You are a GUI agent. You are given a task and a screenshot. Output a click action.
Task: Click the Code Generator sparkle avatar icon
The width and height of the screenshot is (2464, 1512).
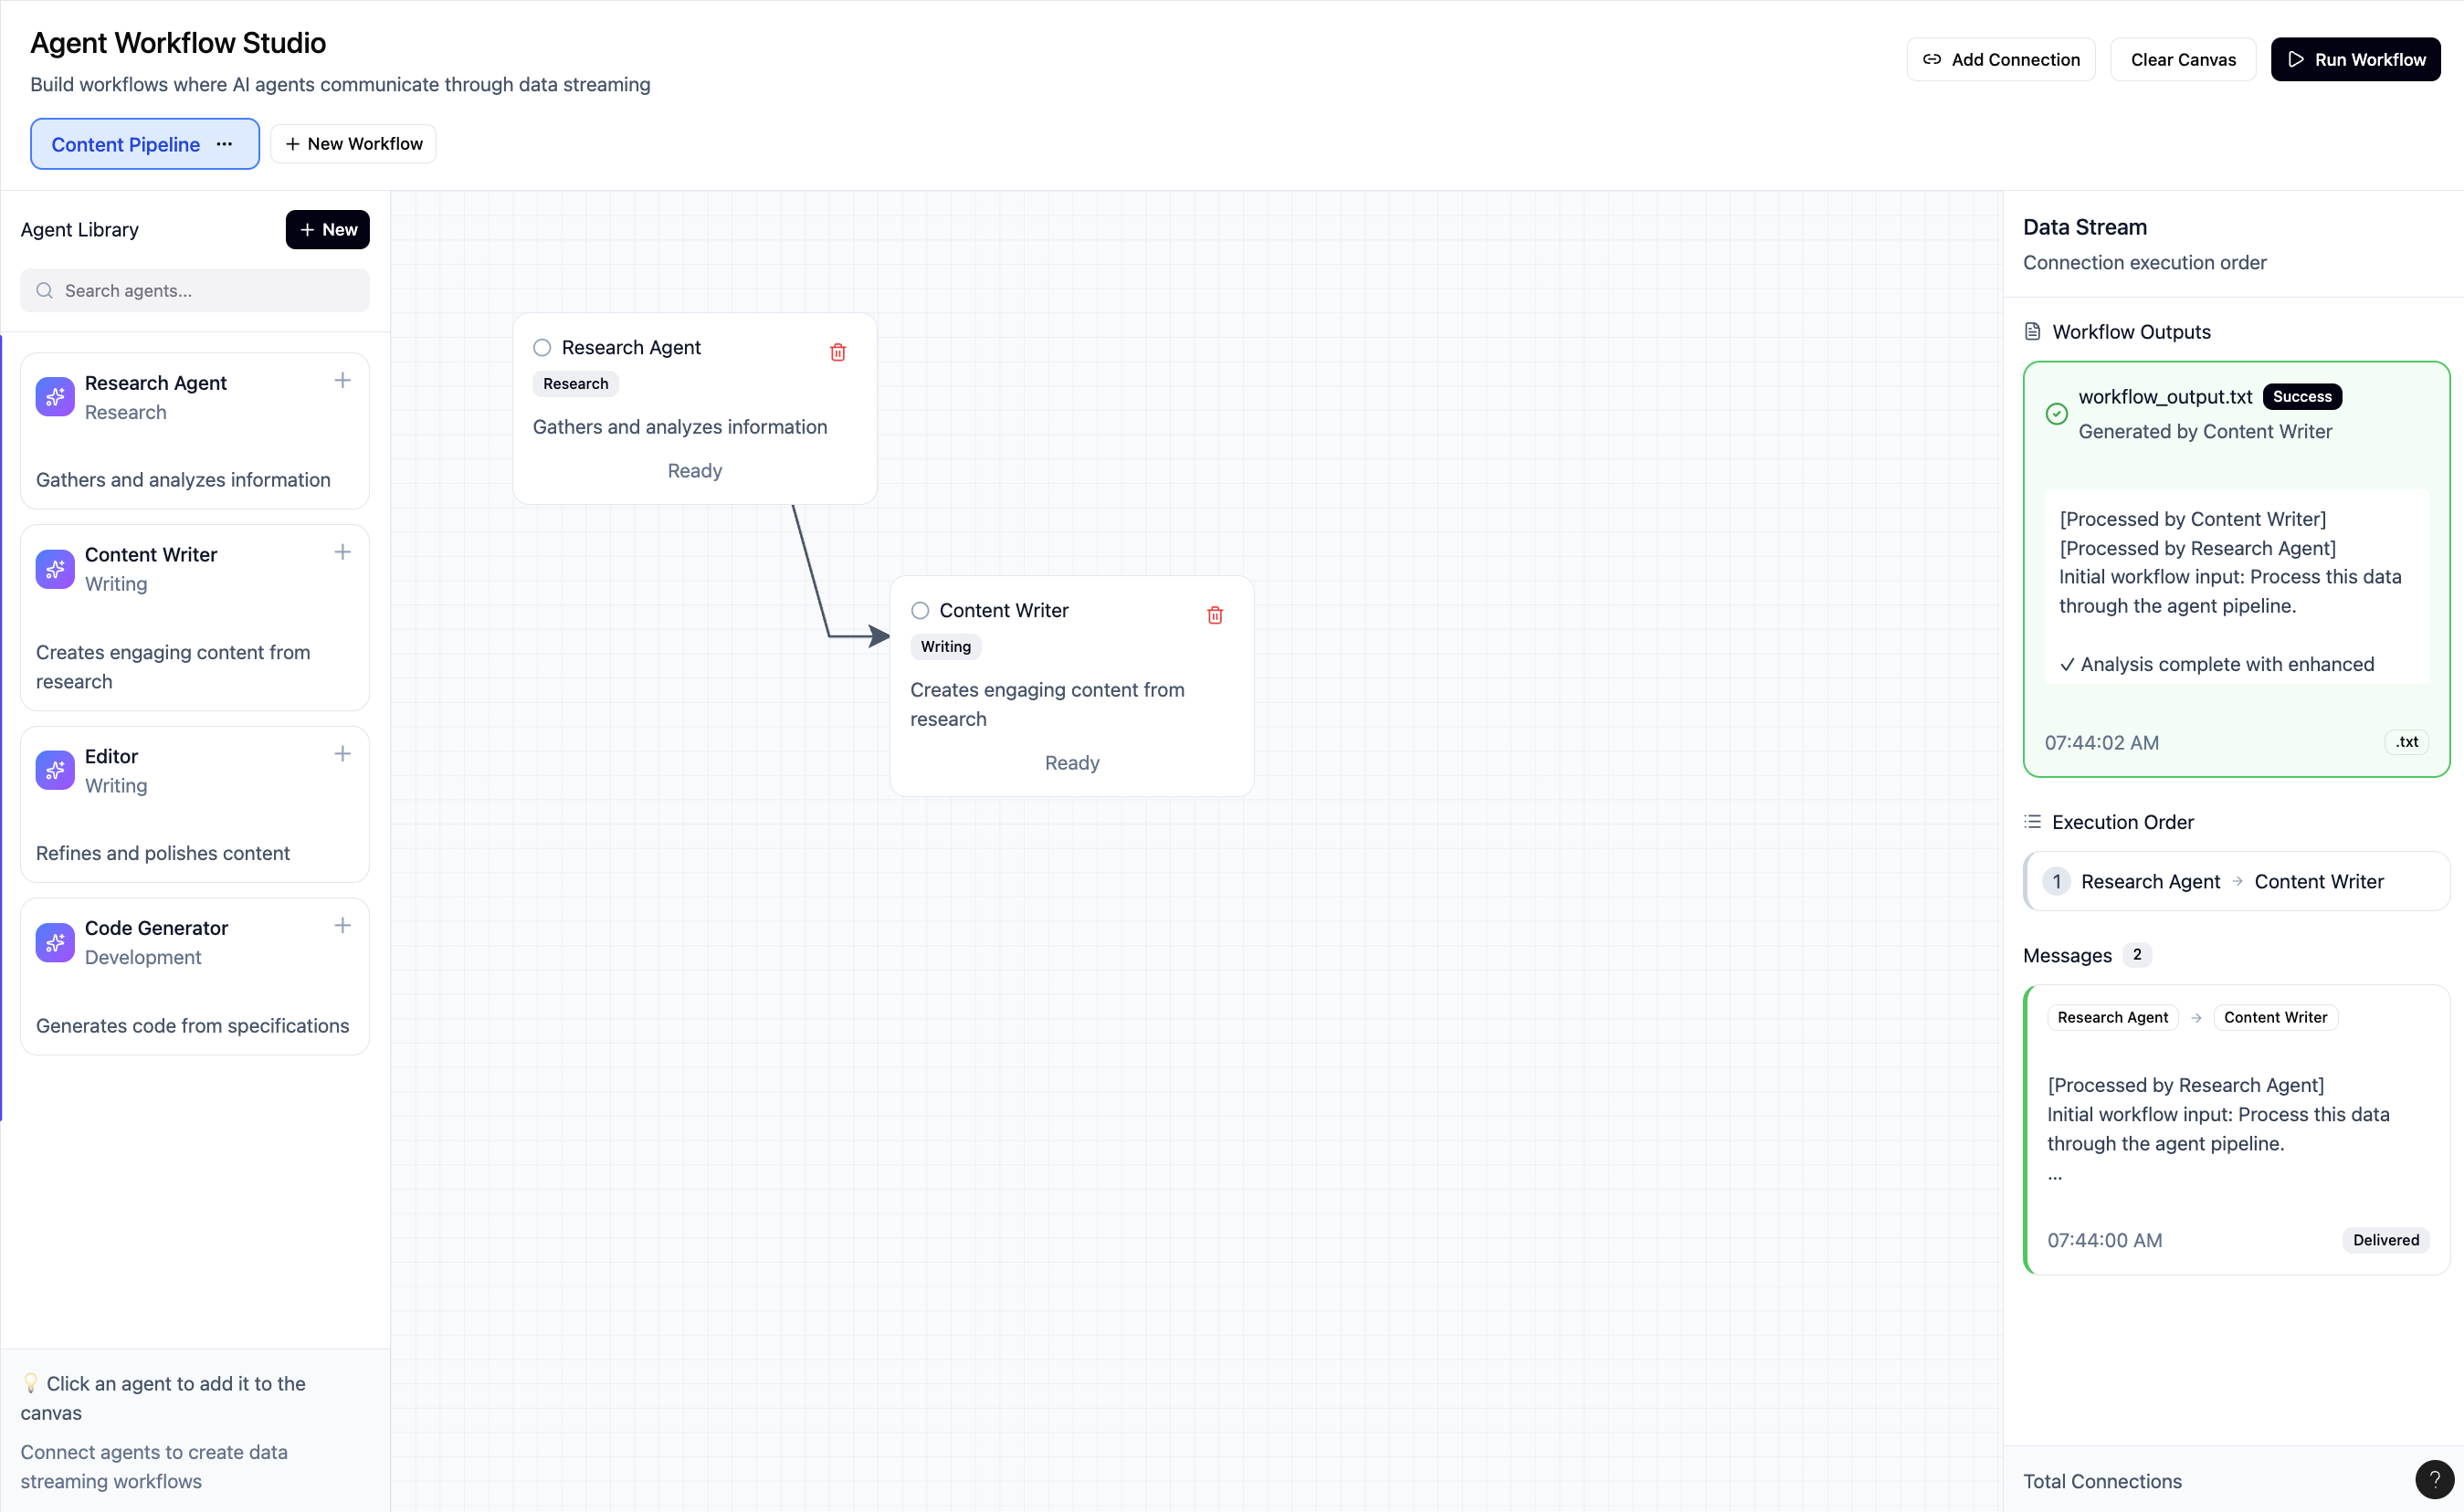55,942
